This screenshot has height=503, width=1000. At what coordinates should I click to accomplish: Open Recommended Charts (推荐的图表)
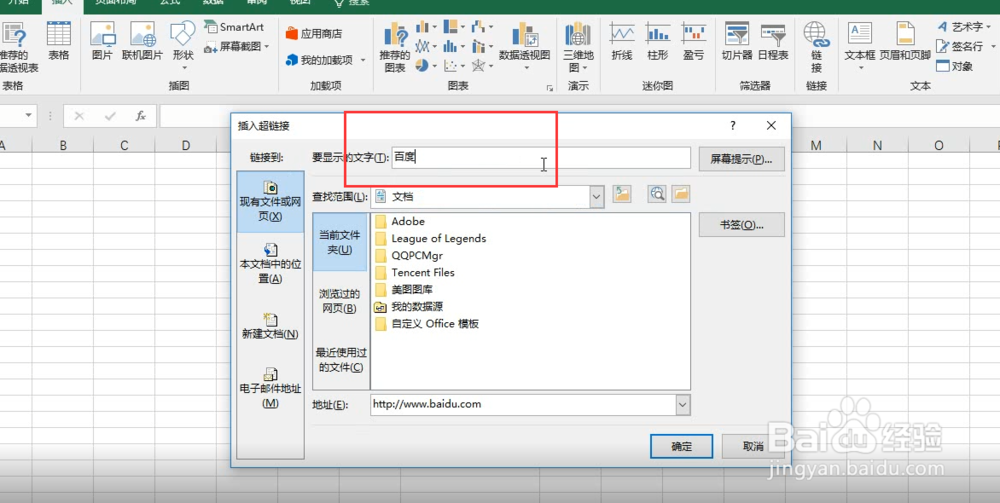point(395,47)
